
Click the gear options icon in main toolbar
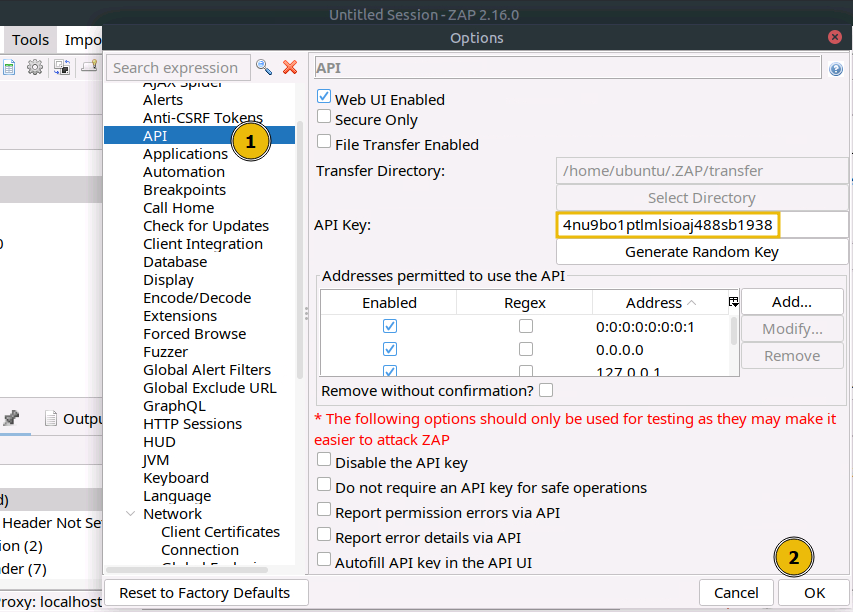click(35, 67)
